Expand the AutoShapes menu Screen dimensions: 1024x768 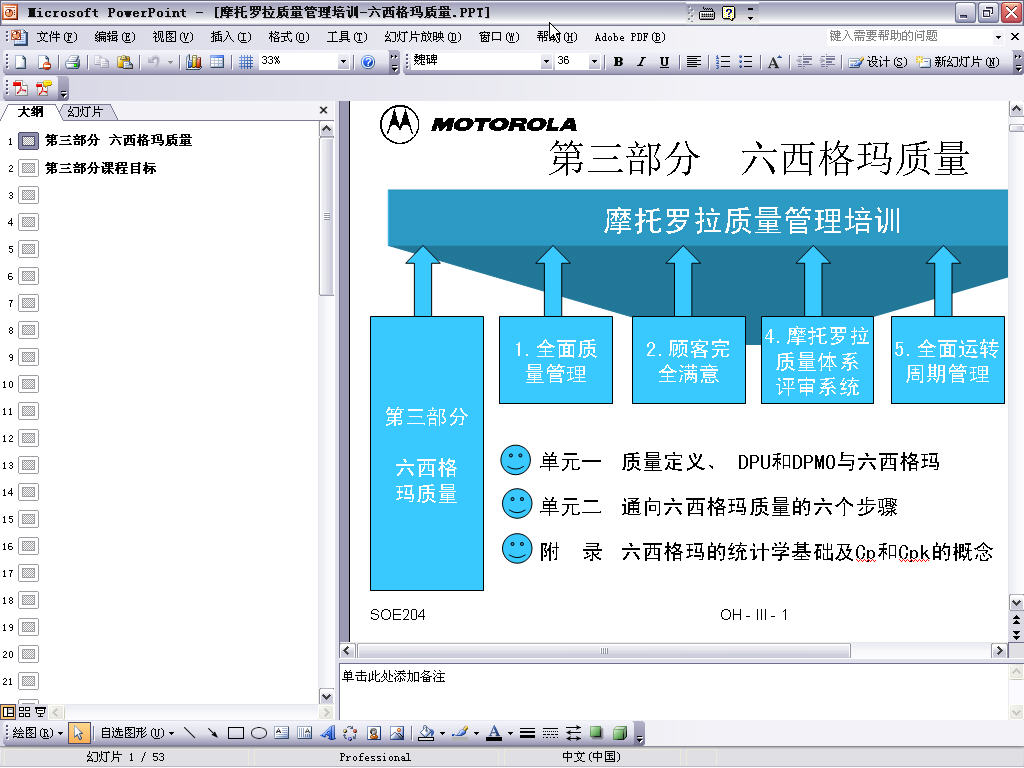tap(137, 733)
